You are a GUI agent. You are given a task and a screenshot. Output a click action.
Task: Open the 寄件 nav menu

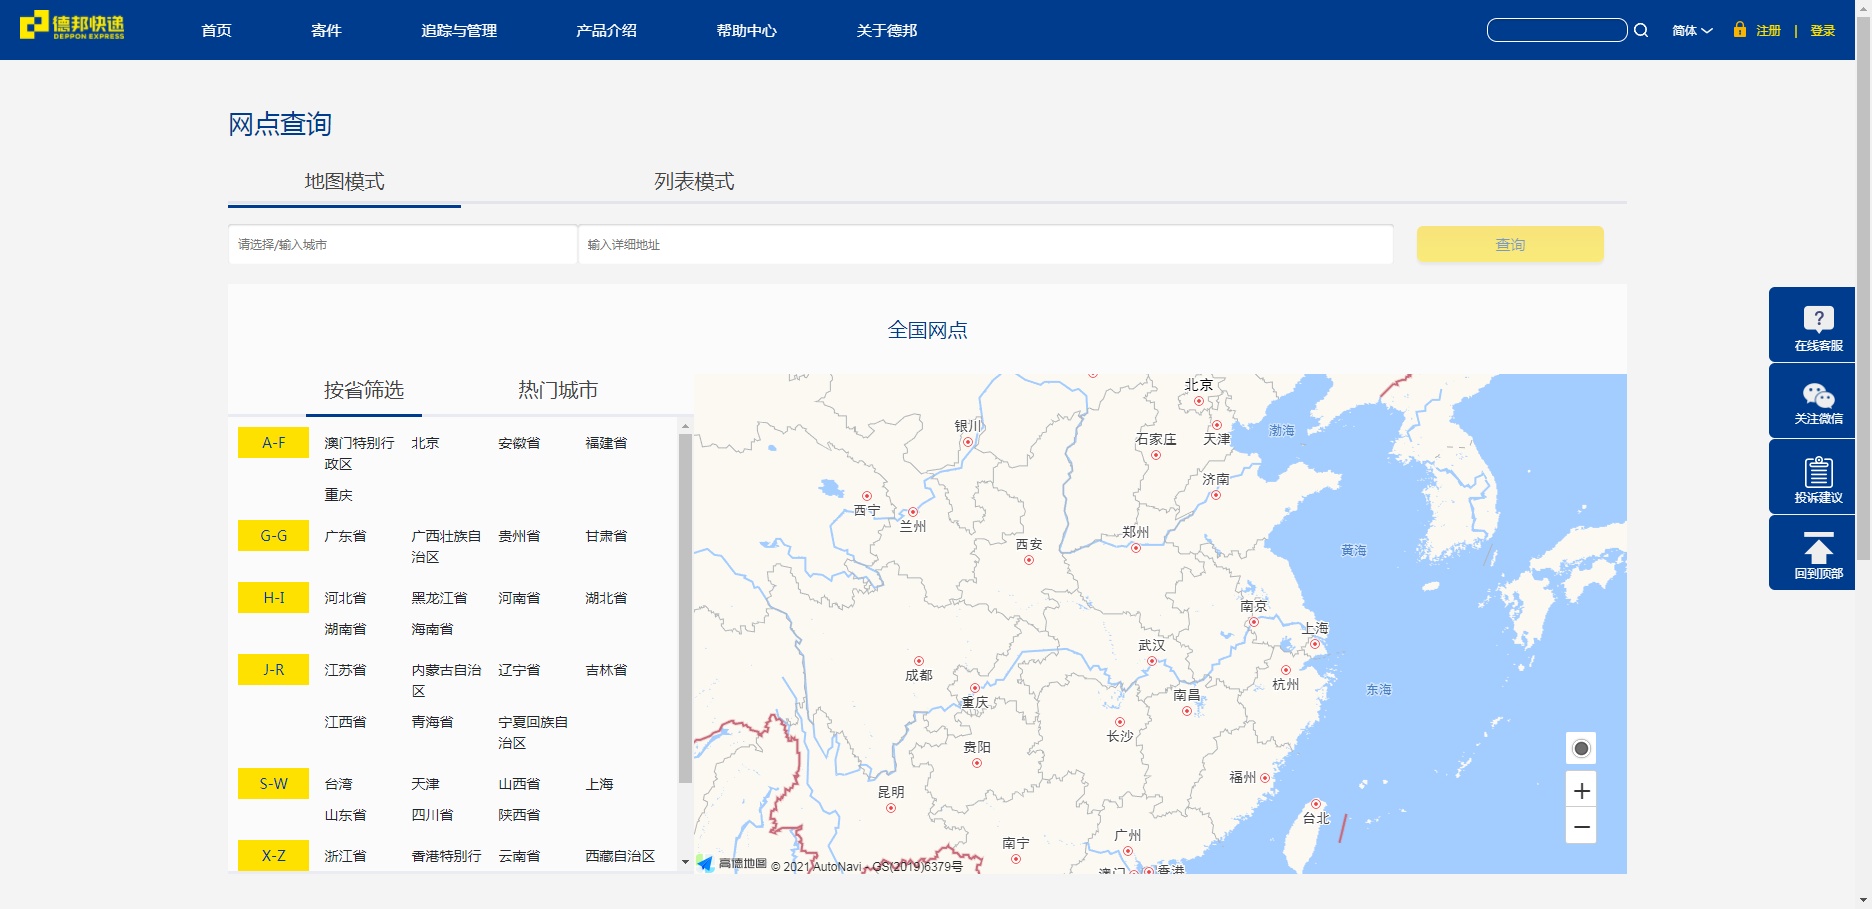[x=326, y=30]
